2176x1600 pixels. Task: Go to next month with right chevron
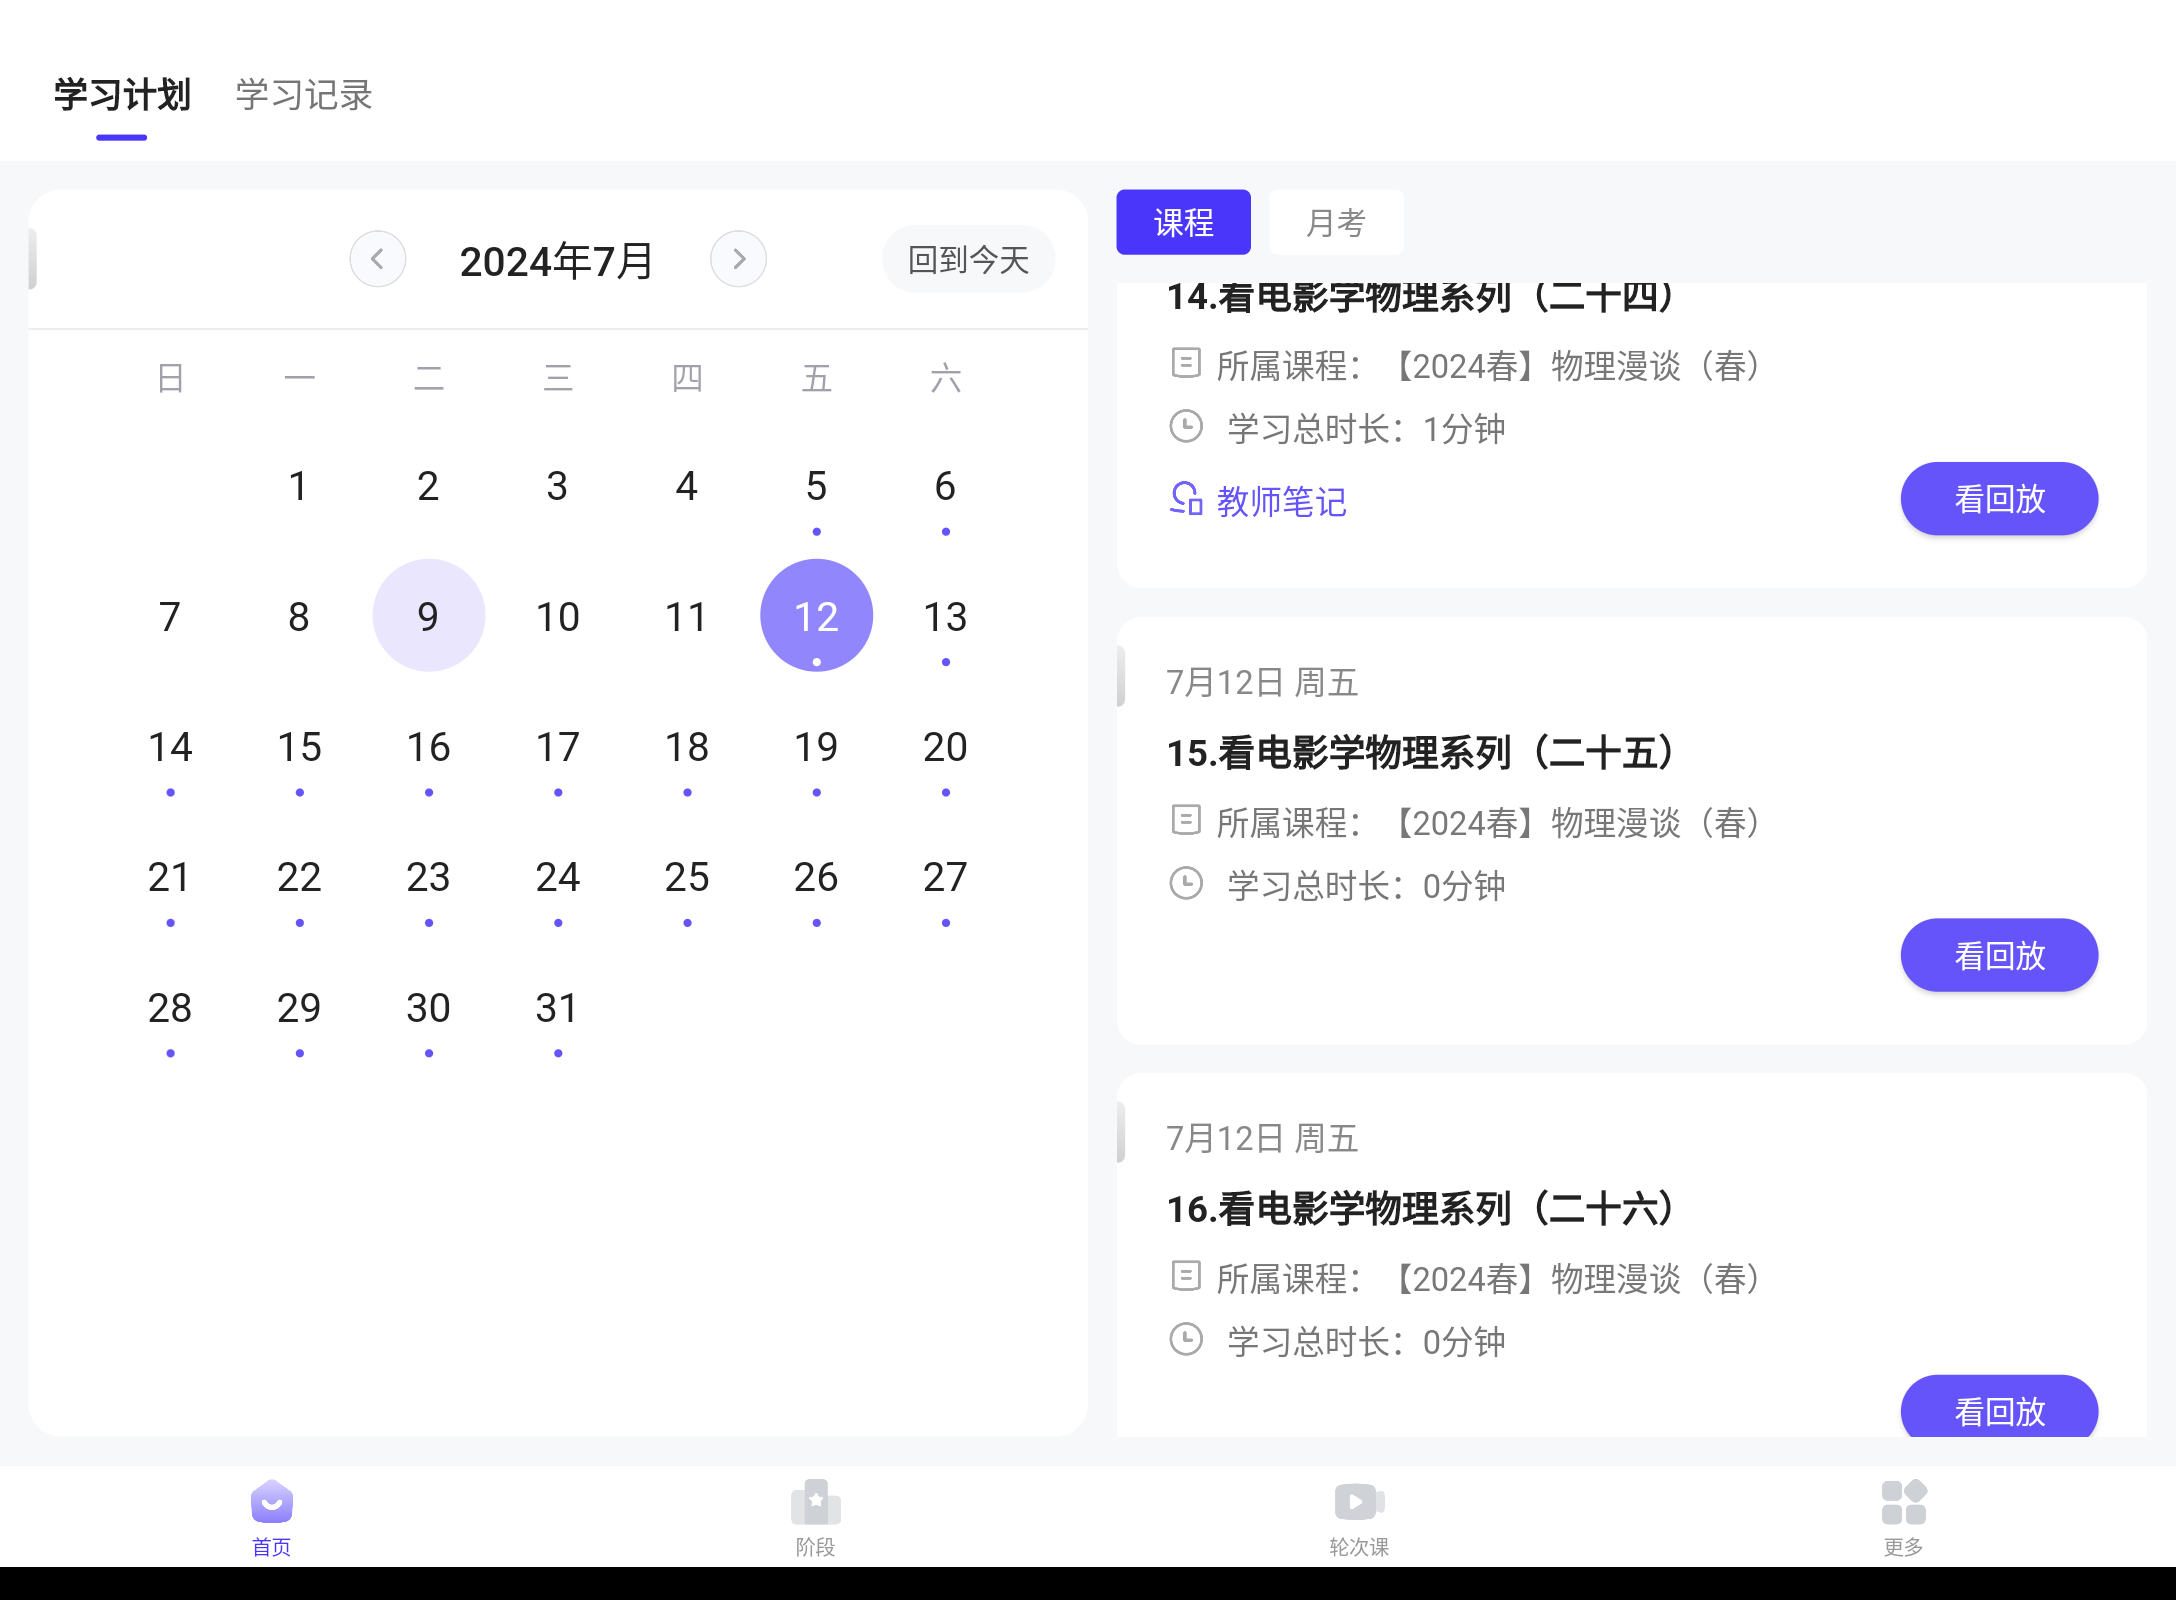pos(738,259)
